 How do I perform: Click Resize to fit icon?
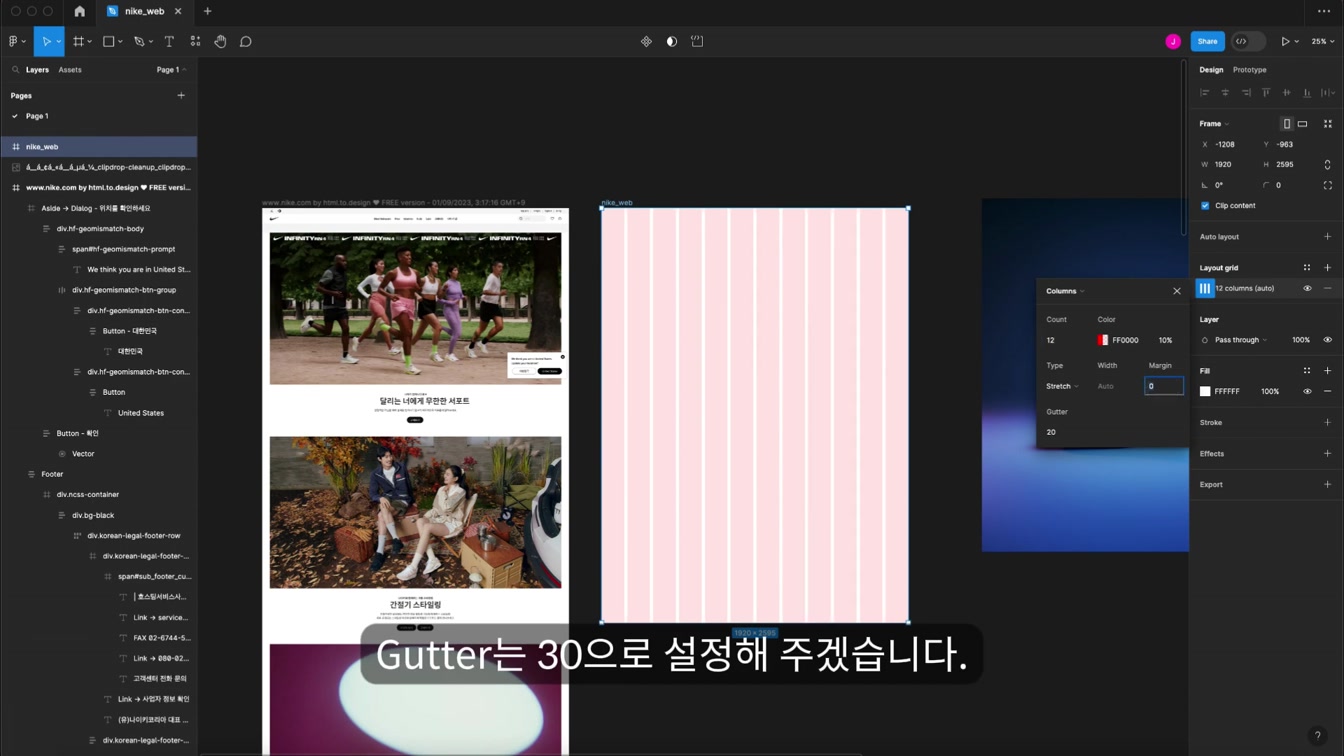(1328, 124)
